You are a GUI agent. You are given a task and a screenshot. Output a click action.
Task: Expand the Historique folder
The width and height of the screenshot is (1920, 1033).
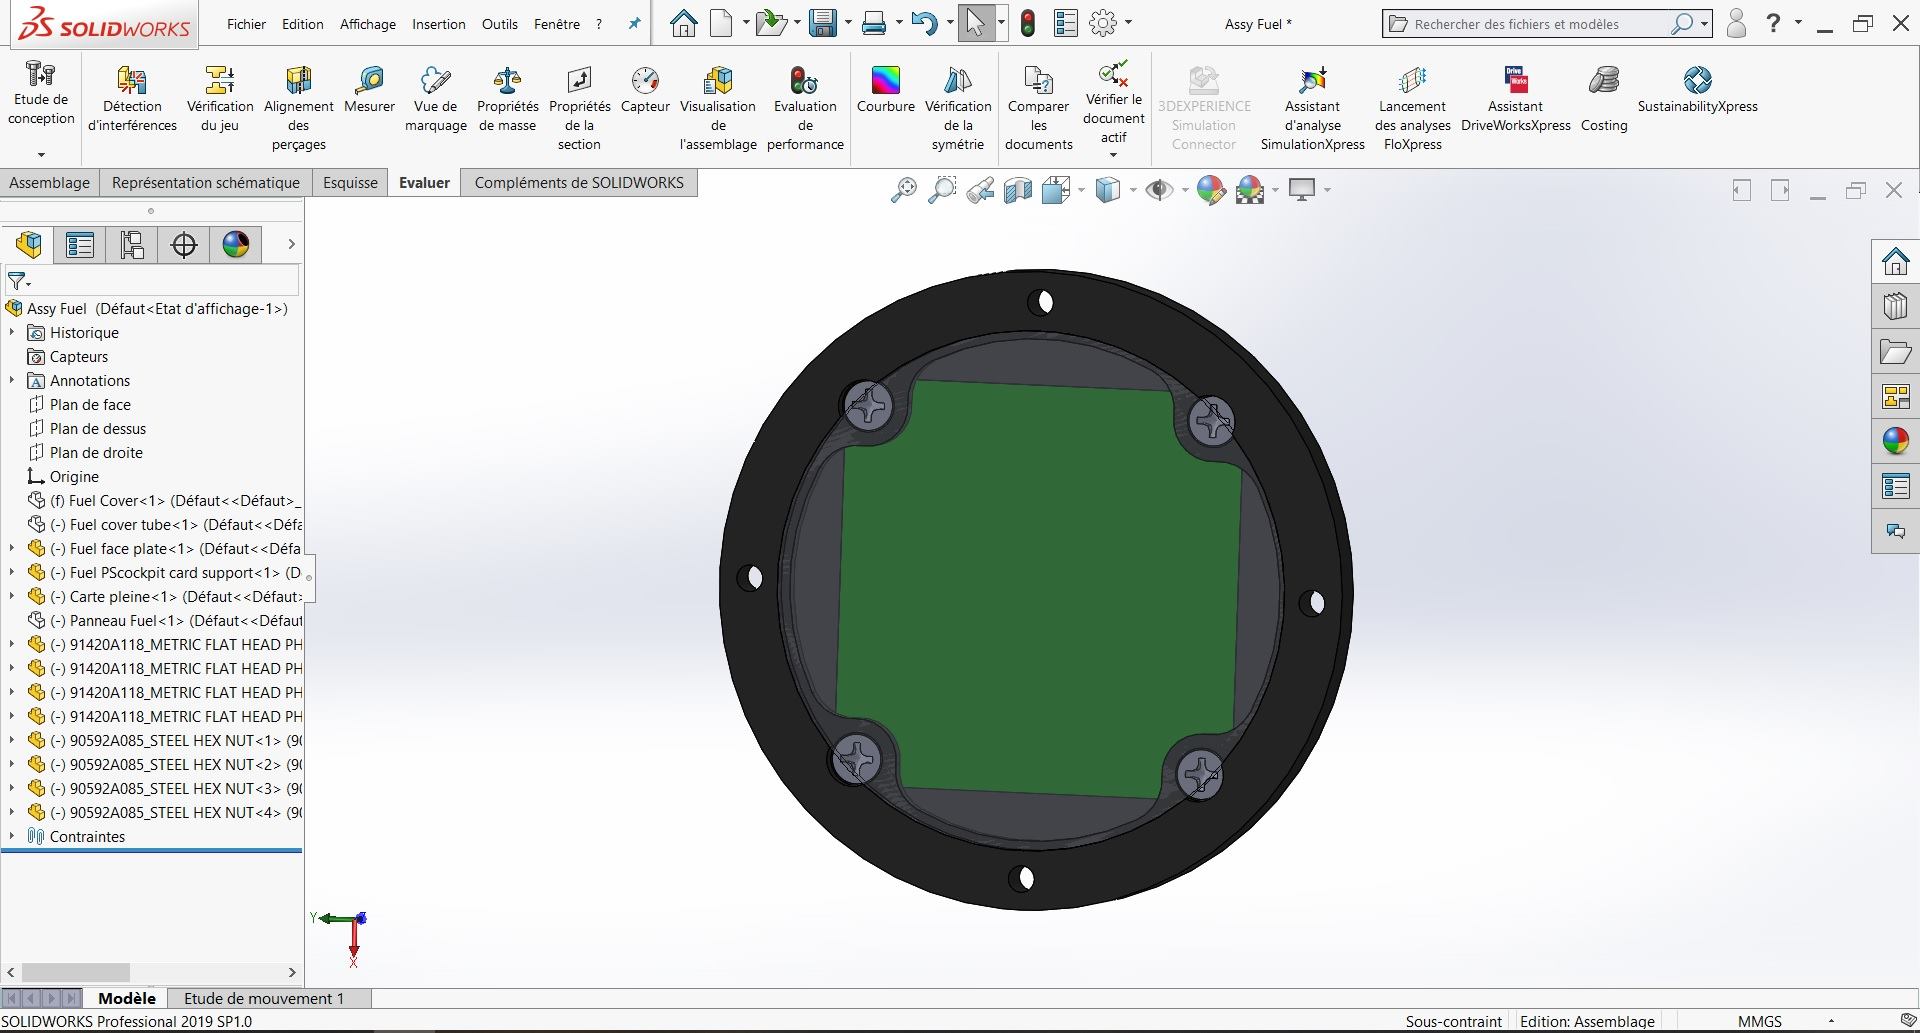[x=11, y=332]
